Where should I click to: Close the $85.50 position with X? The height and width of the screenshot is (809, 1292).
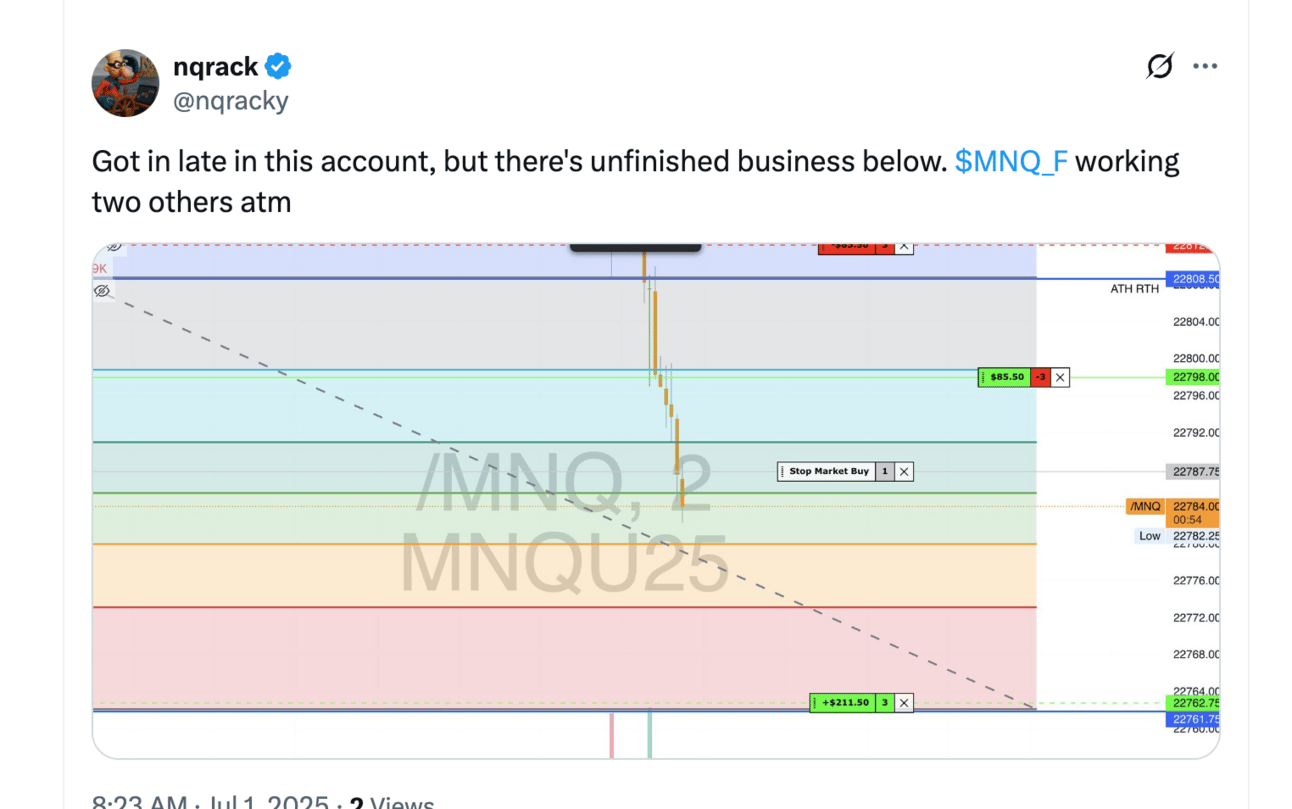[1060, 377]
